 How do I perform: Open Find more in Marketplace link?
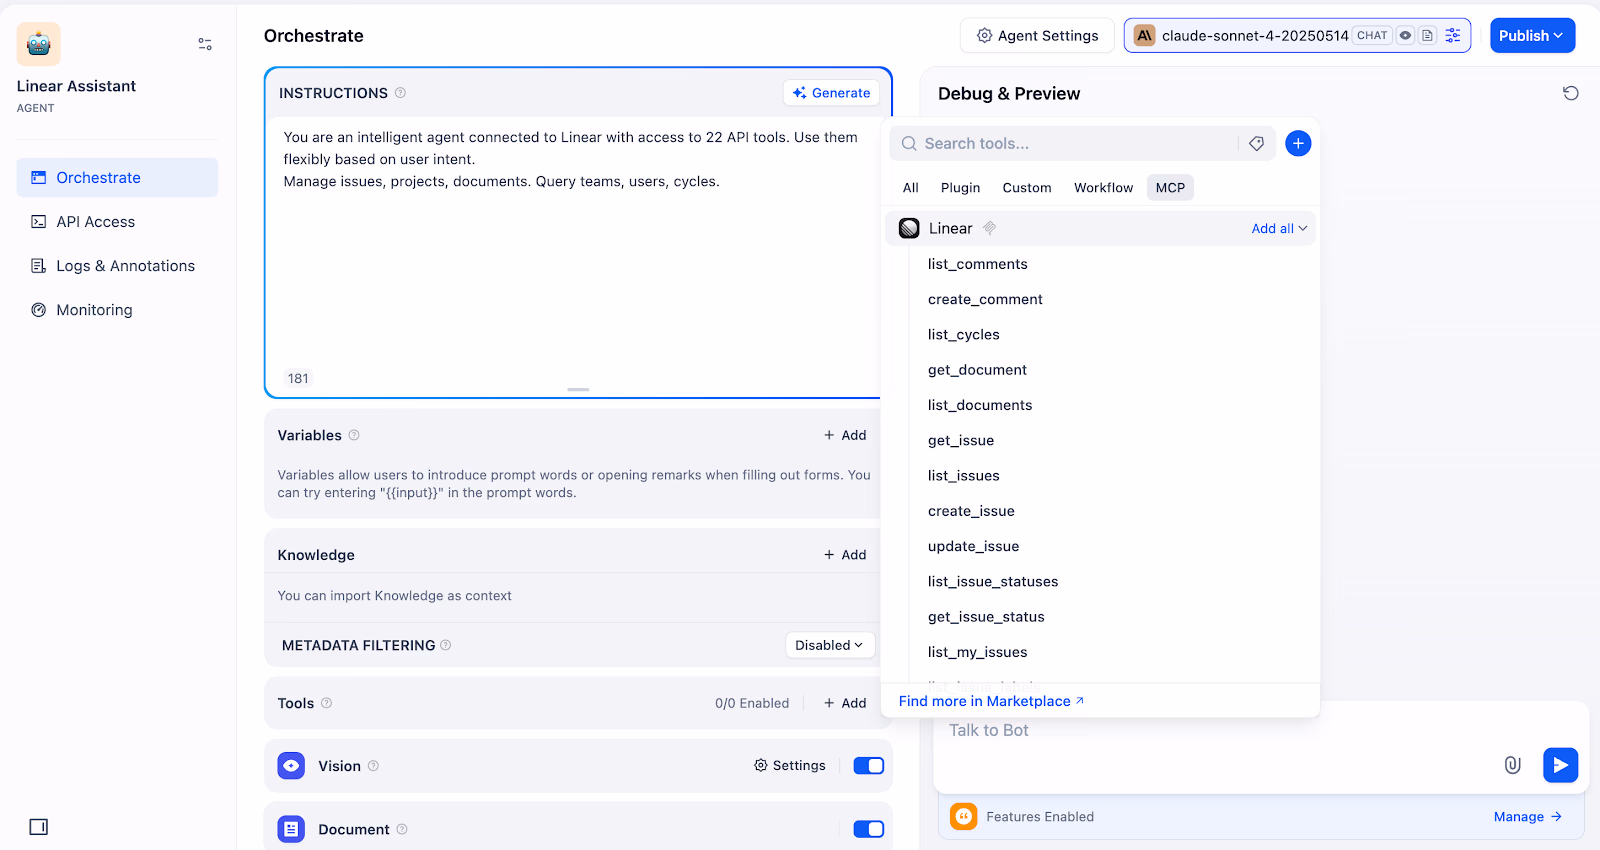[991, 701]
